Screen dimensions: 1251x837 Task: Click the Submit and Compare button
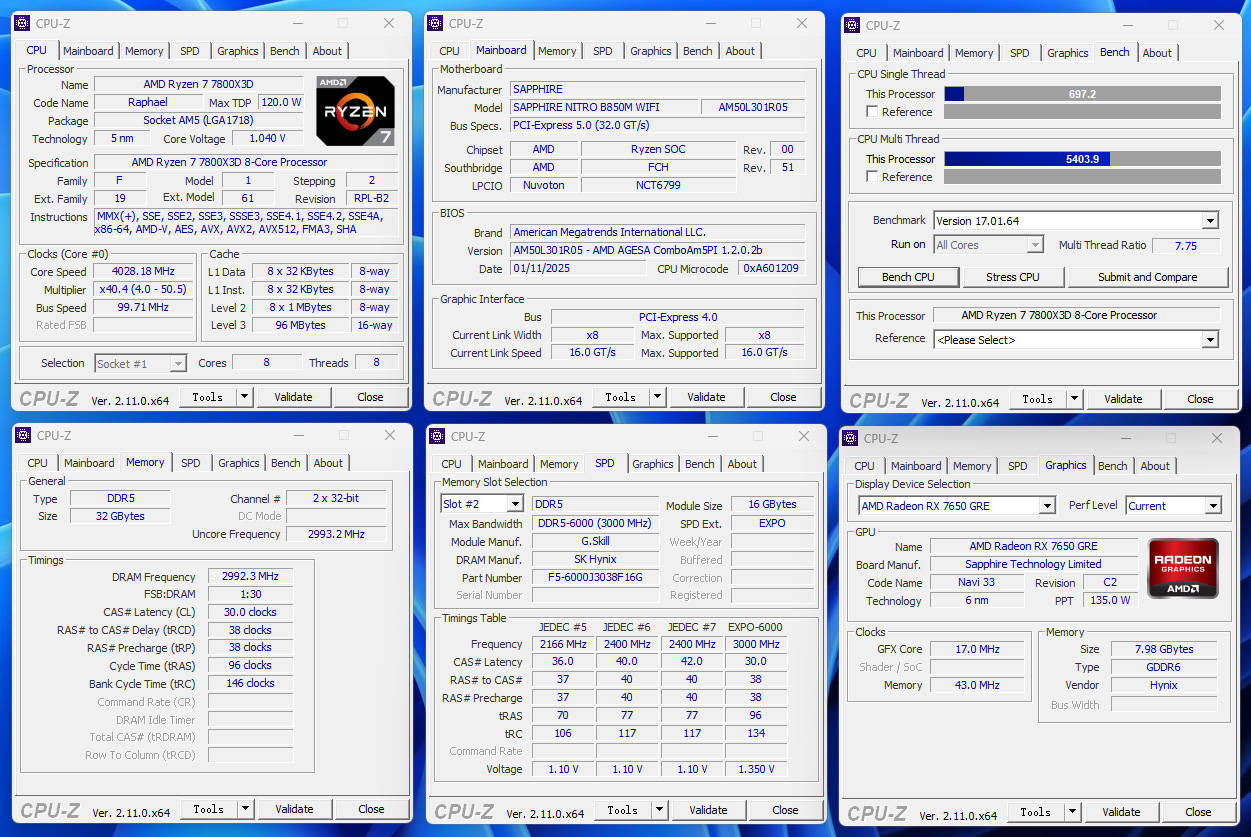(x=1147, y=277)
